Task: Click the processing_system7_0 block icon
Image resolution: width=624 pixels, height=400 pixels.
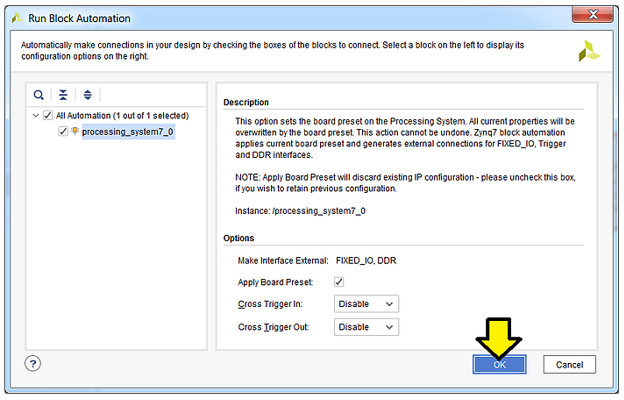Action: pos(75,131)
